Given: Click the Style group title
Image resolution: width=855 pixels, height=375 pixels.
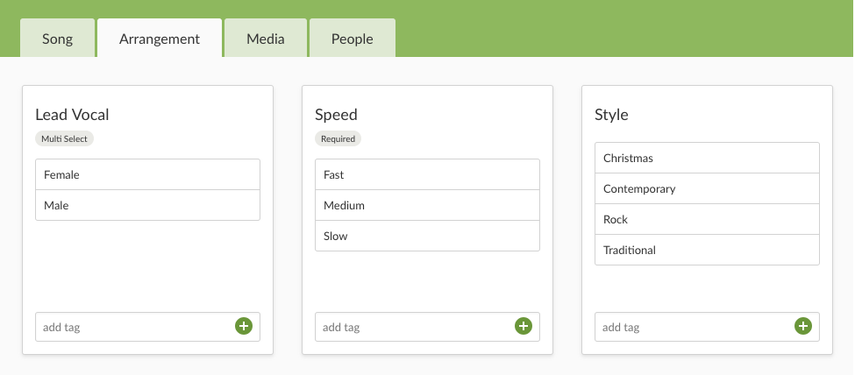Looking at the screenshot, I should coord(611,115).
